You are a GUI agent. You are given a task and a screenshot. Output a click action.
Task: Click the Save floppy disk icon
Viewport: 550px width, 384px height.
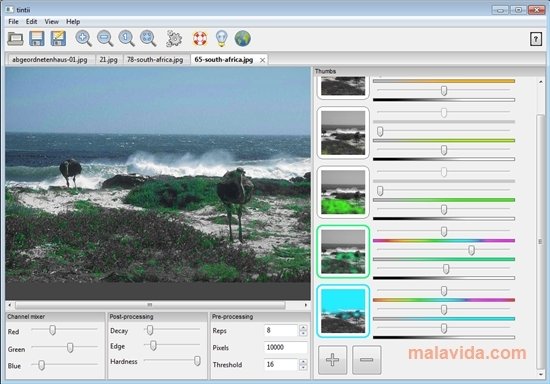click(36, 39)
